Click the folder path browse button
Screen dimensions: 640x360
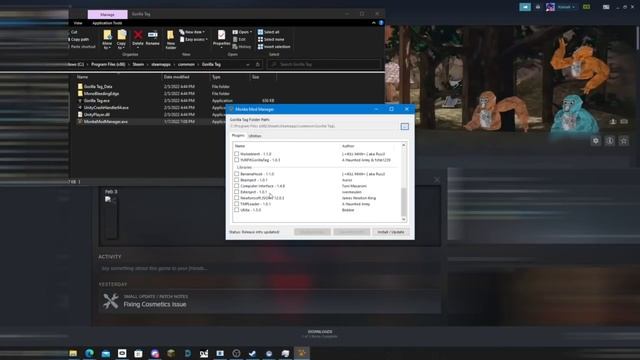(404, 127)
